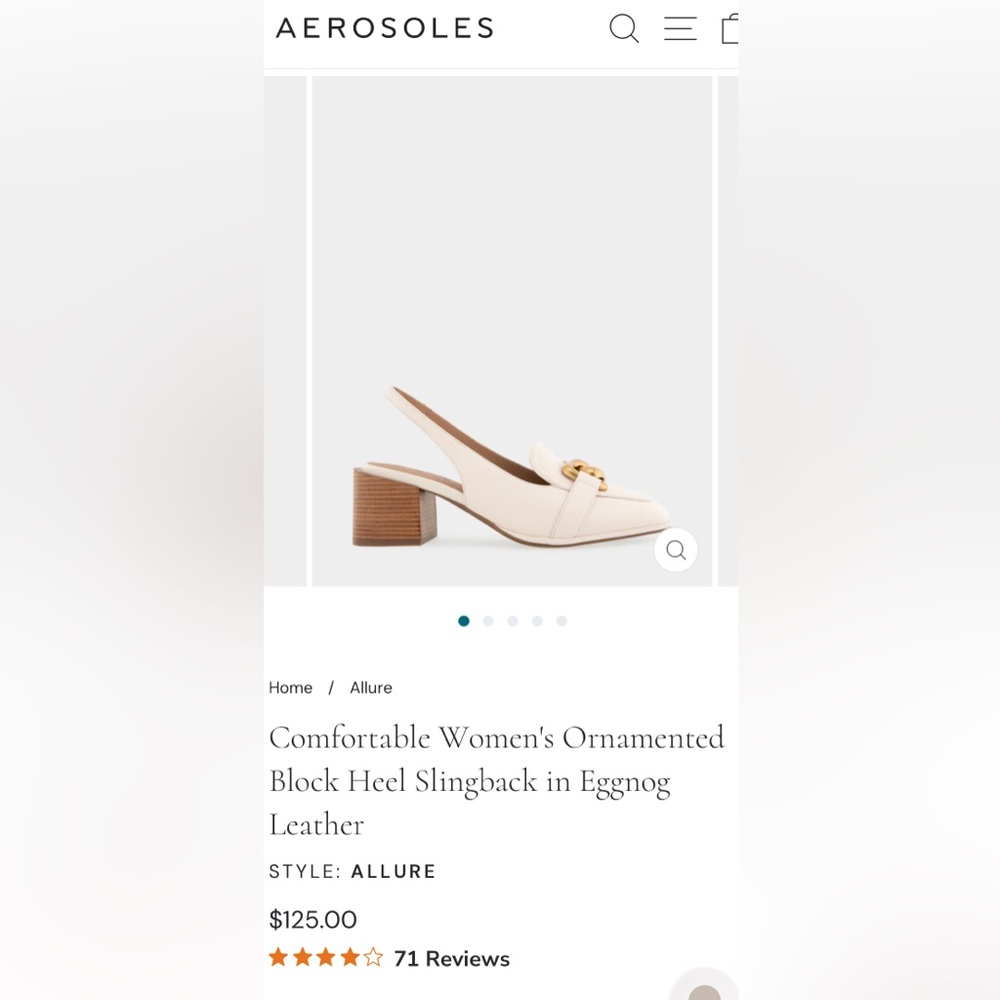Open the shopping cart icon
The width and height of the screenshot is (1000, 1000).
click(729, 29)
